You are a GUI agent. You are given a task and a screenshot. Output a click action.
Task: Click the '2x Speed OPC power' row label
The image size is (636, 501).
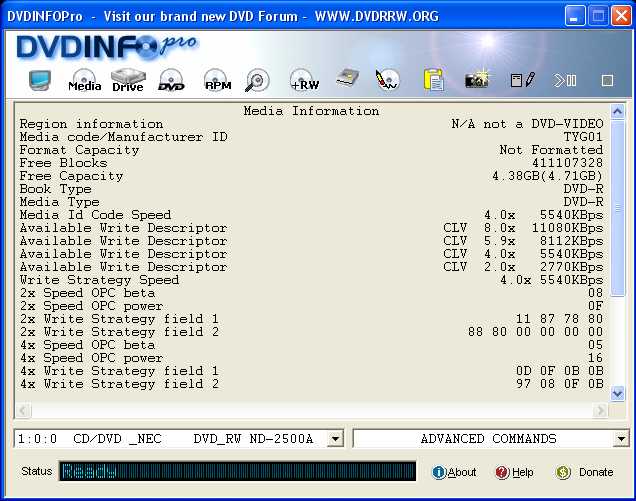pyautogui.click(x=91, y=306)
